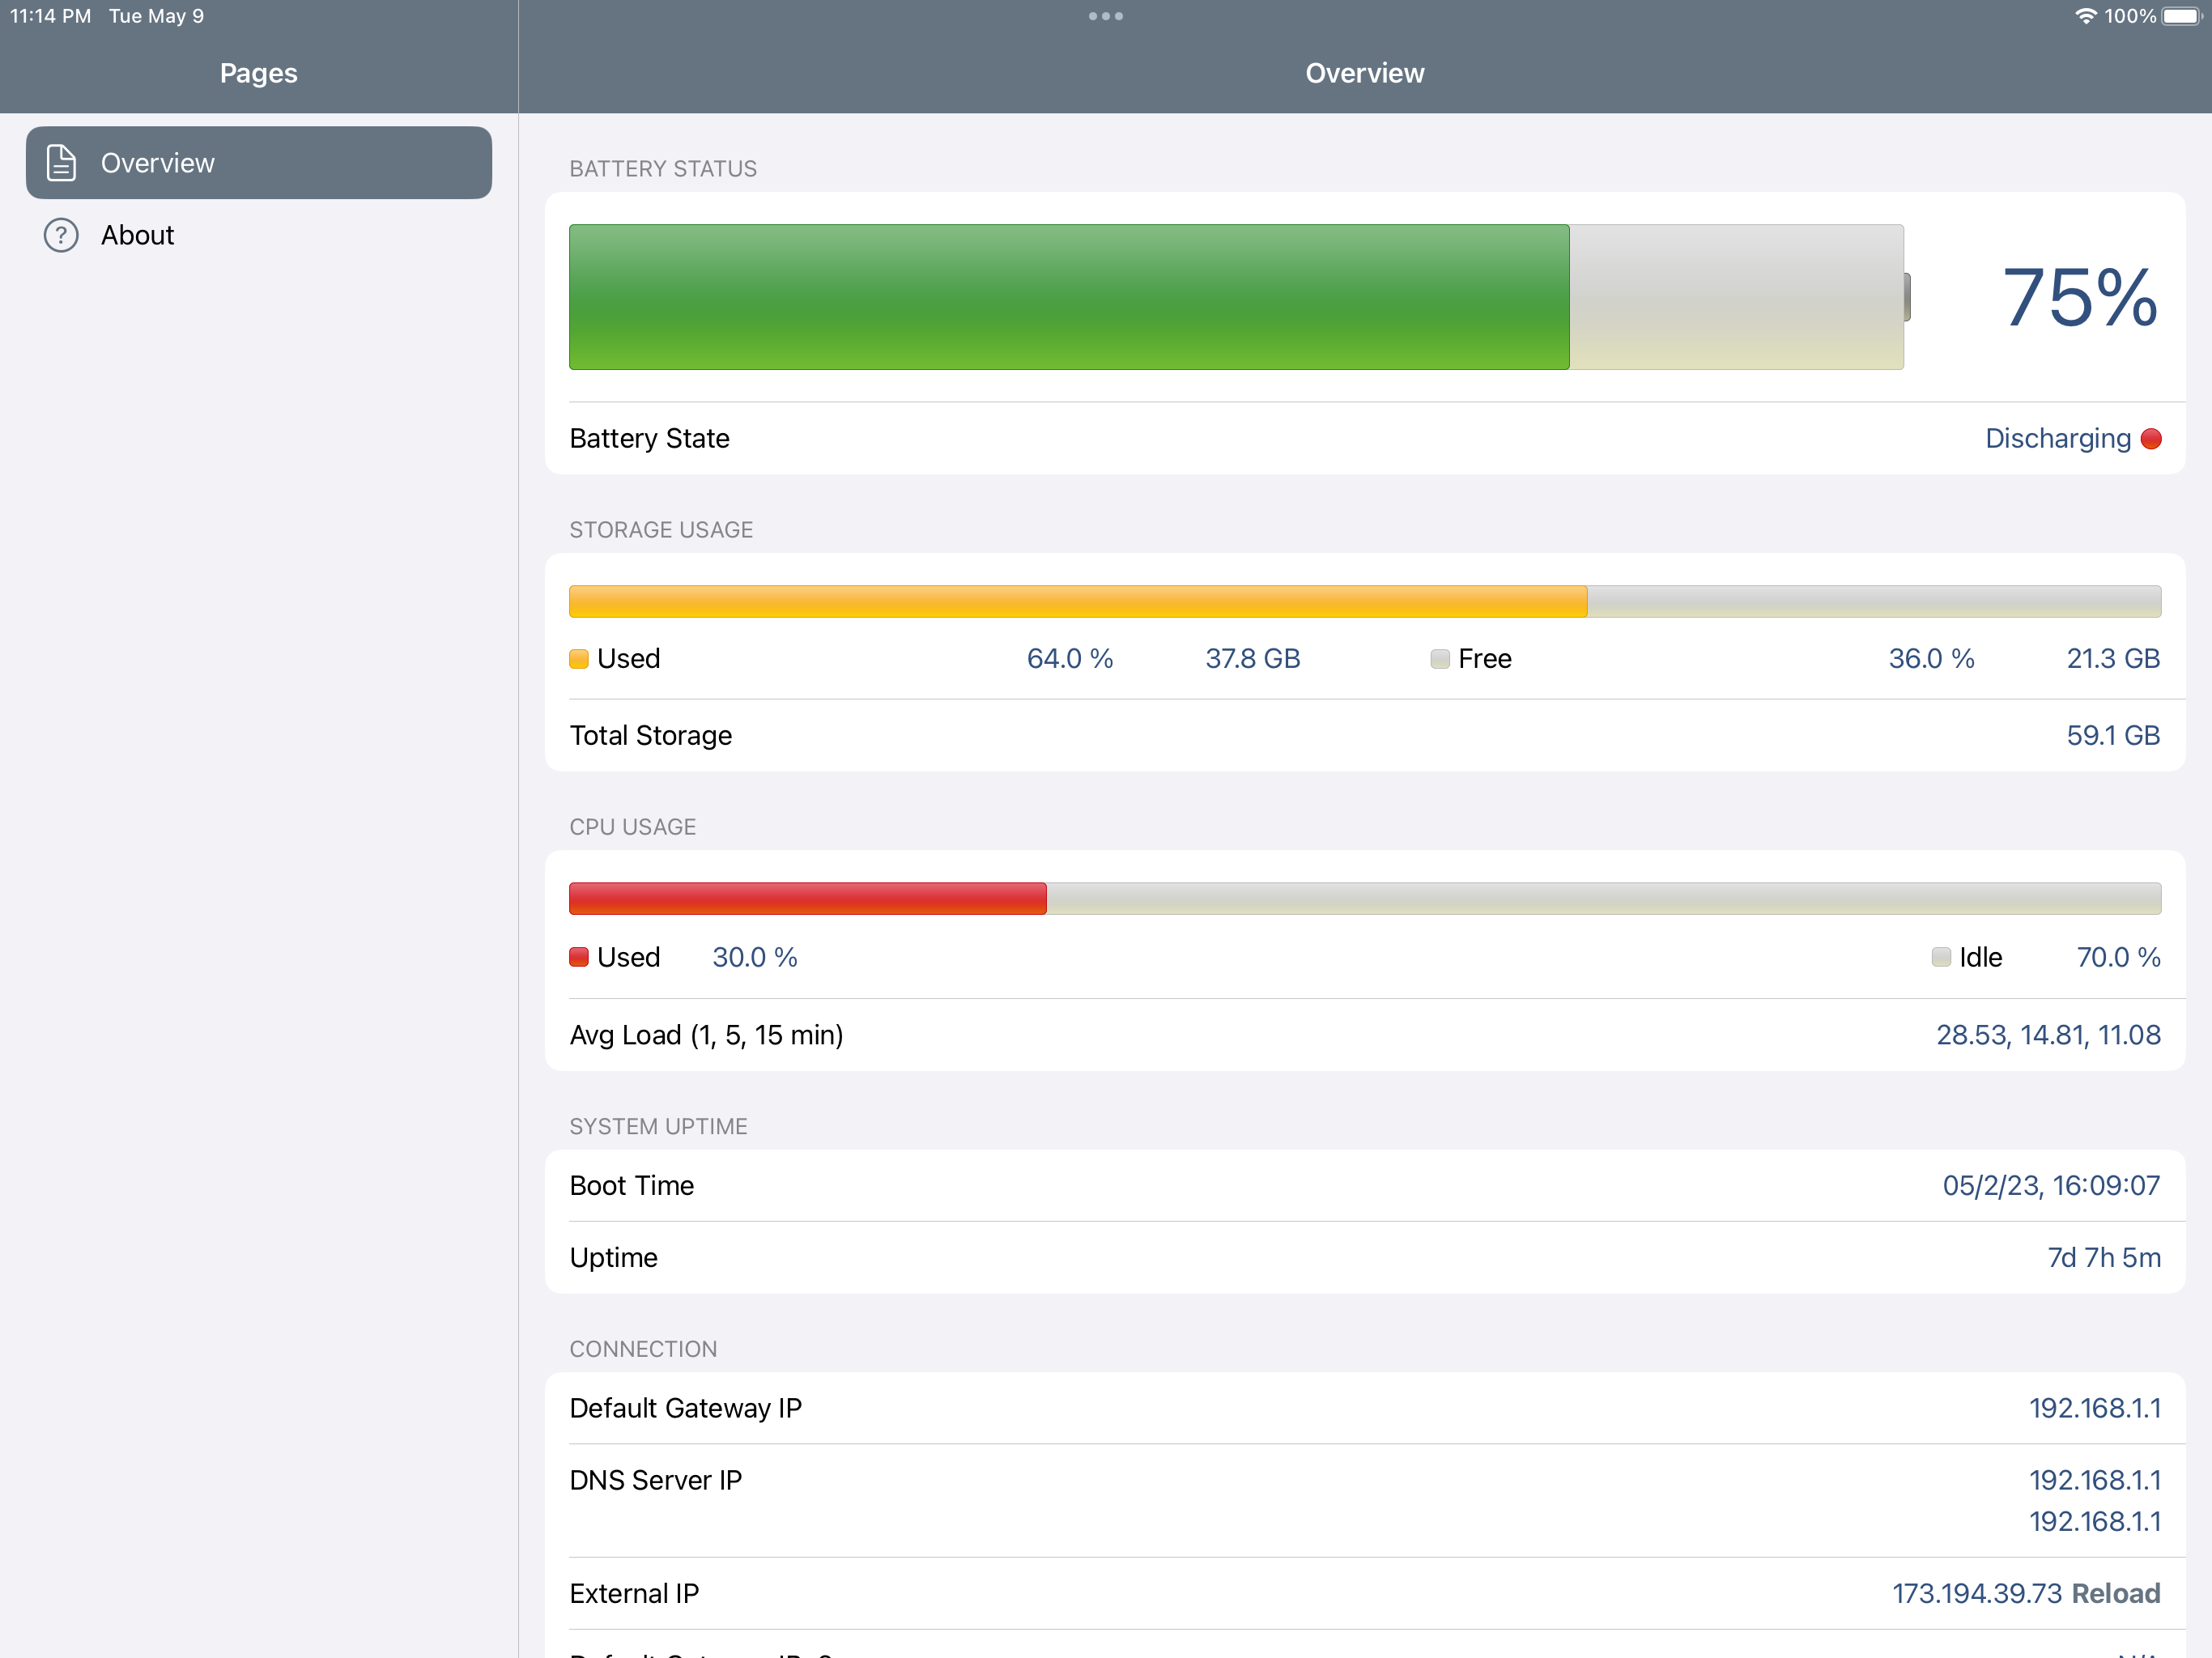Tap the red Discharging status indicator dot
This screenshot has width=2212, height=1658.
point(2151,439)
